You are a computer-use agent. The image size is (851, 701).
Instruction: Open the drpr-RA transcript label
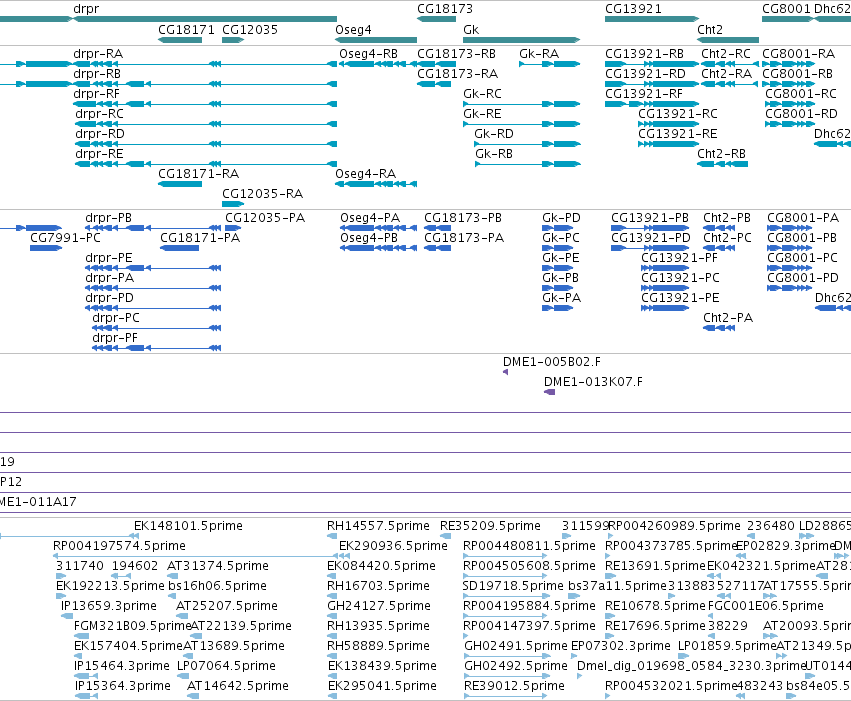coord(98,54)
